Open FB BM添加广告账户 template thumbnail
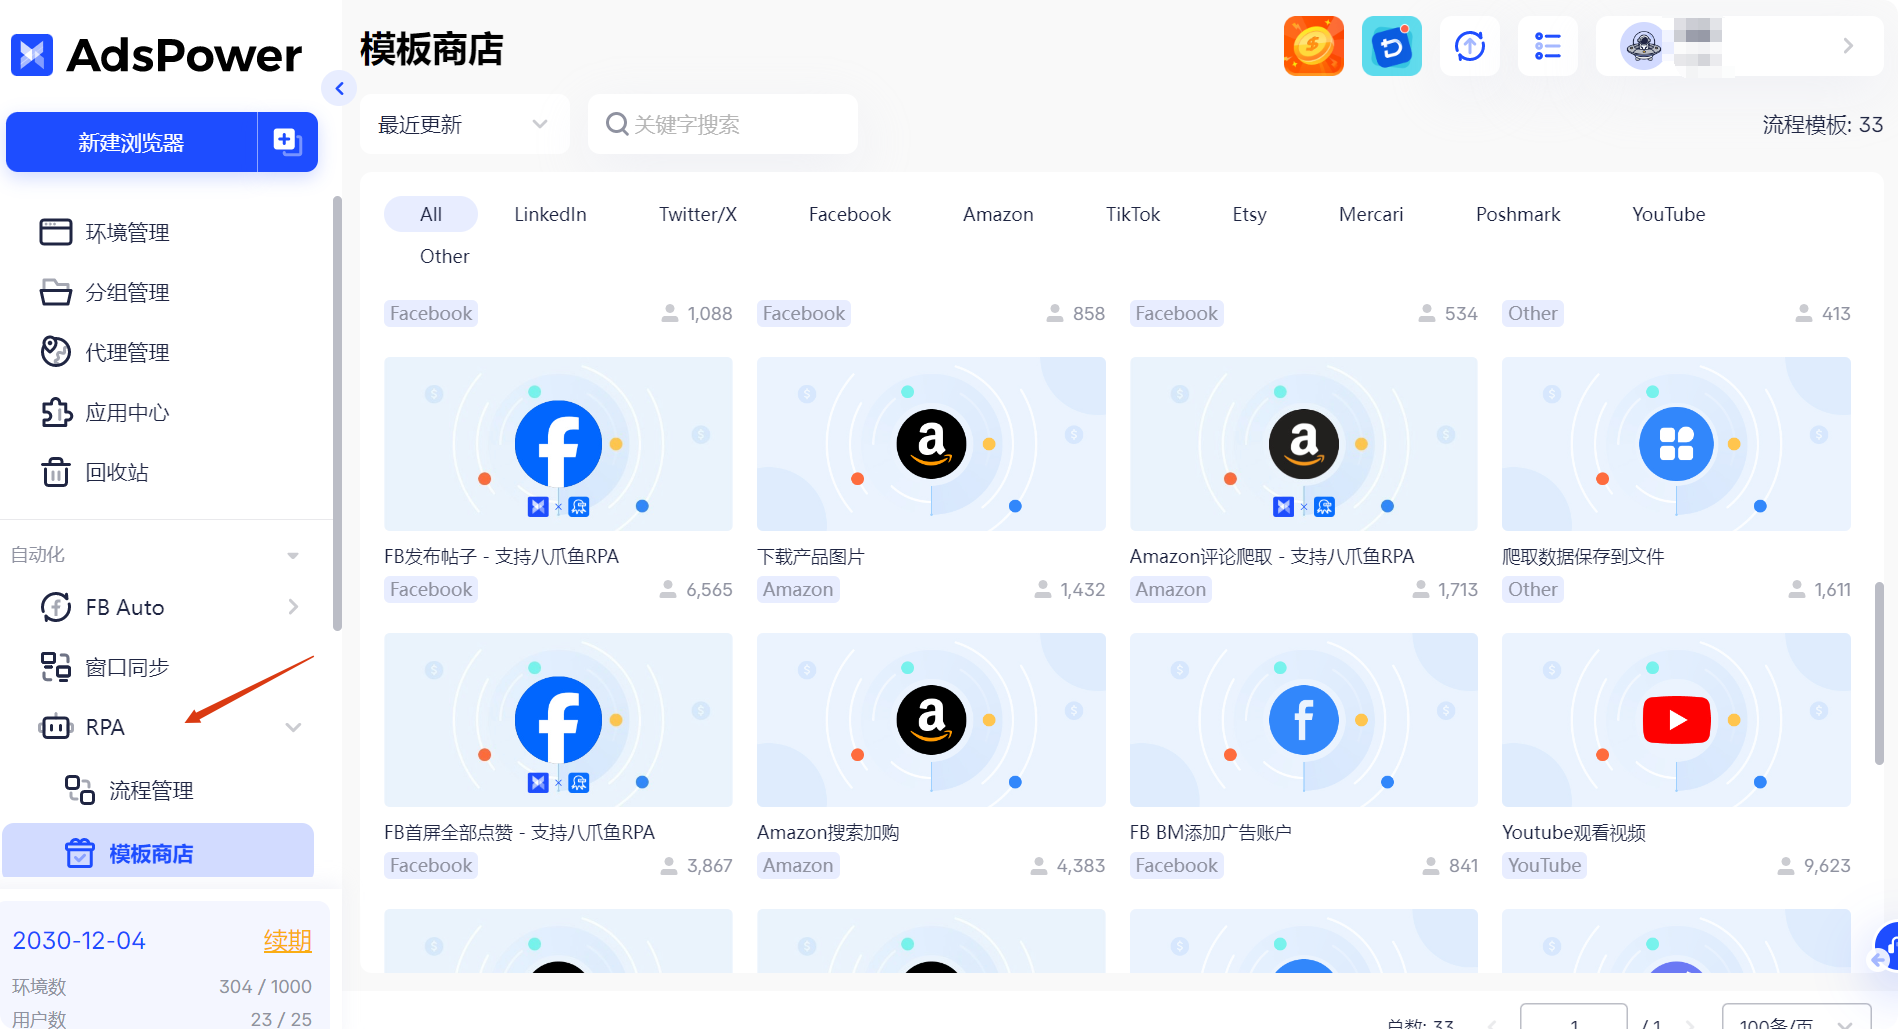Viewport: 1898px width, 1029px height. coord(1304,720)
